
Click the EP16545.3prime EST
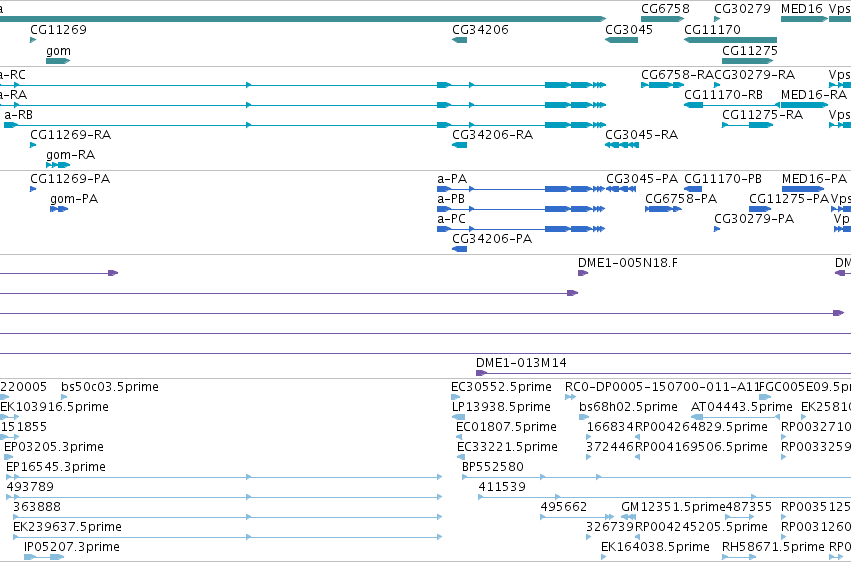click(x=224, y=477)
